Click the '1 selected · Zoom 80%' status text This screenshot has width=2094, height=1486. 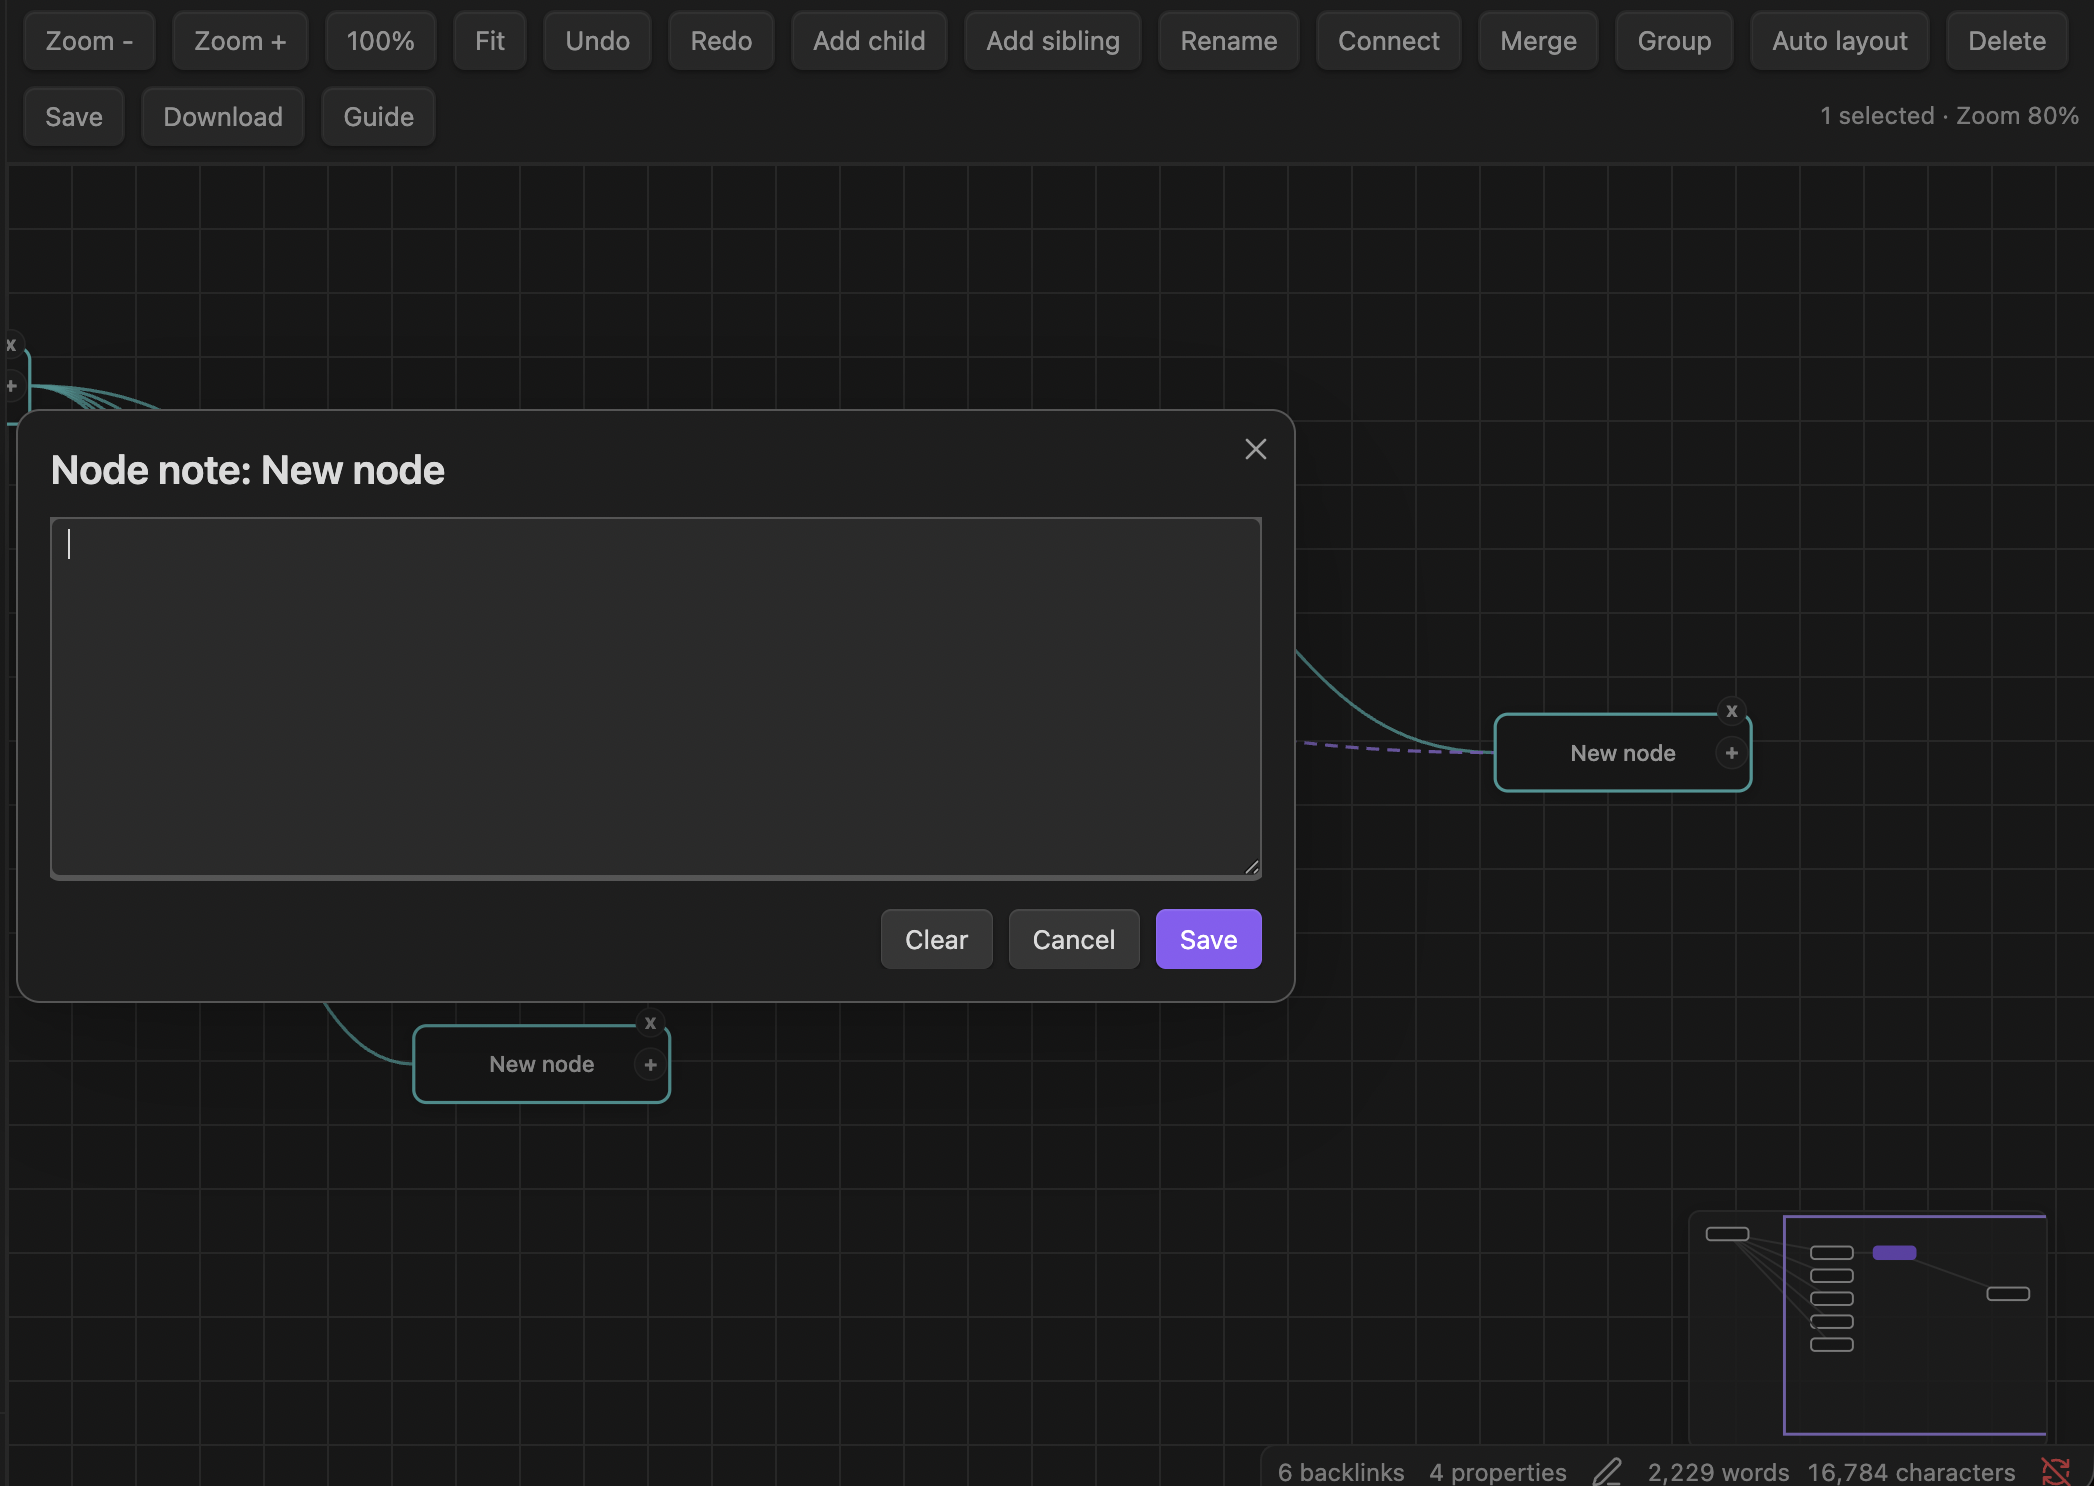pos(1949,116)
